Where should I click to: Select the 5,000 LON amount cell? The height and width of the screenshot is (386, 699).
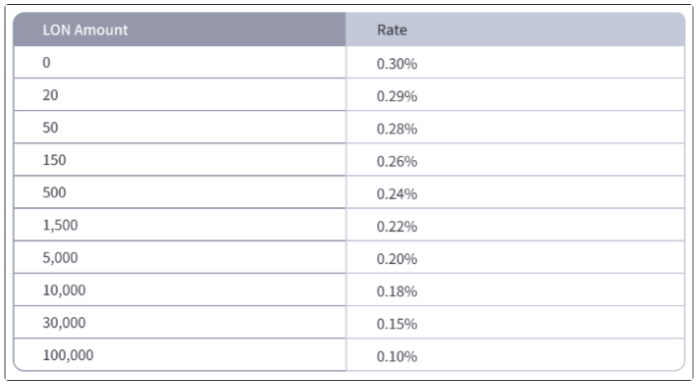tap(180, 258)
